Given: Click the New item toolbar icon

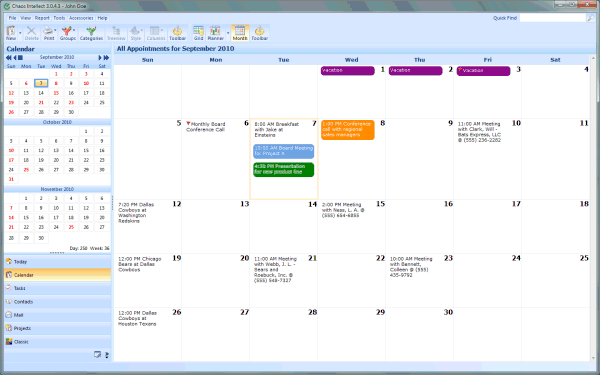Looking at the screenshot, I should point(11,33).
